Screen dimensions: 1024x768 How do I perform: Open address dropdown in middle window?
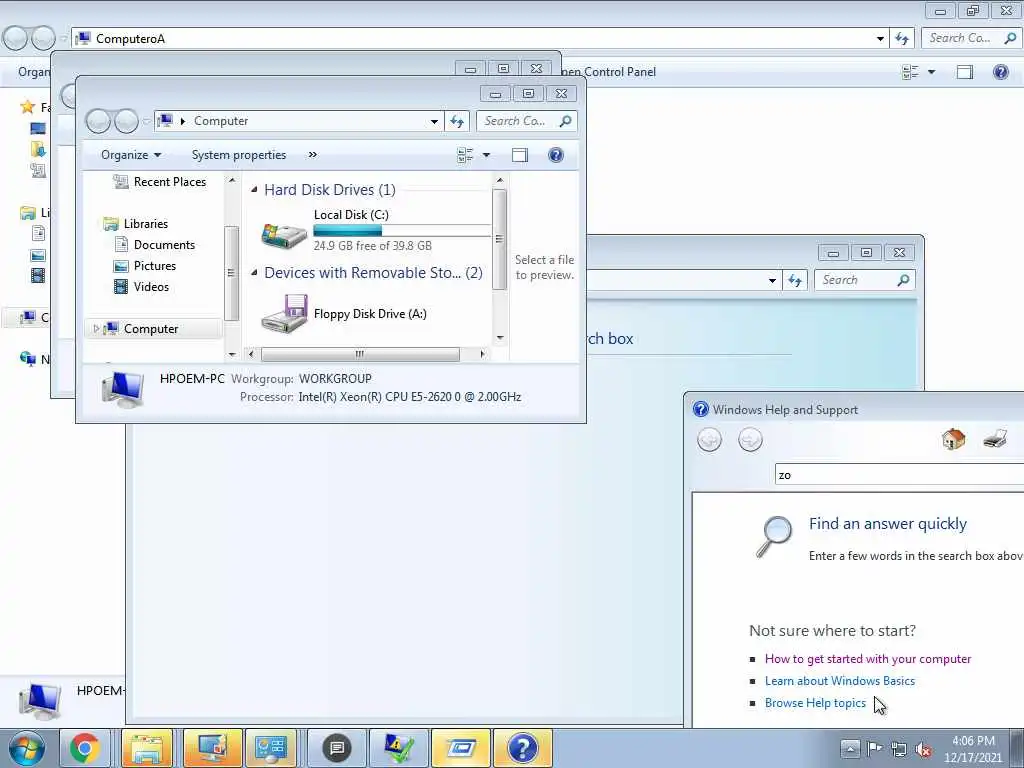[772, 280]
